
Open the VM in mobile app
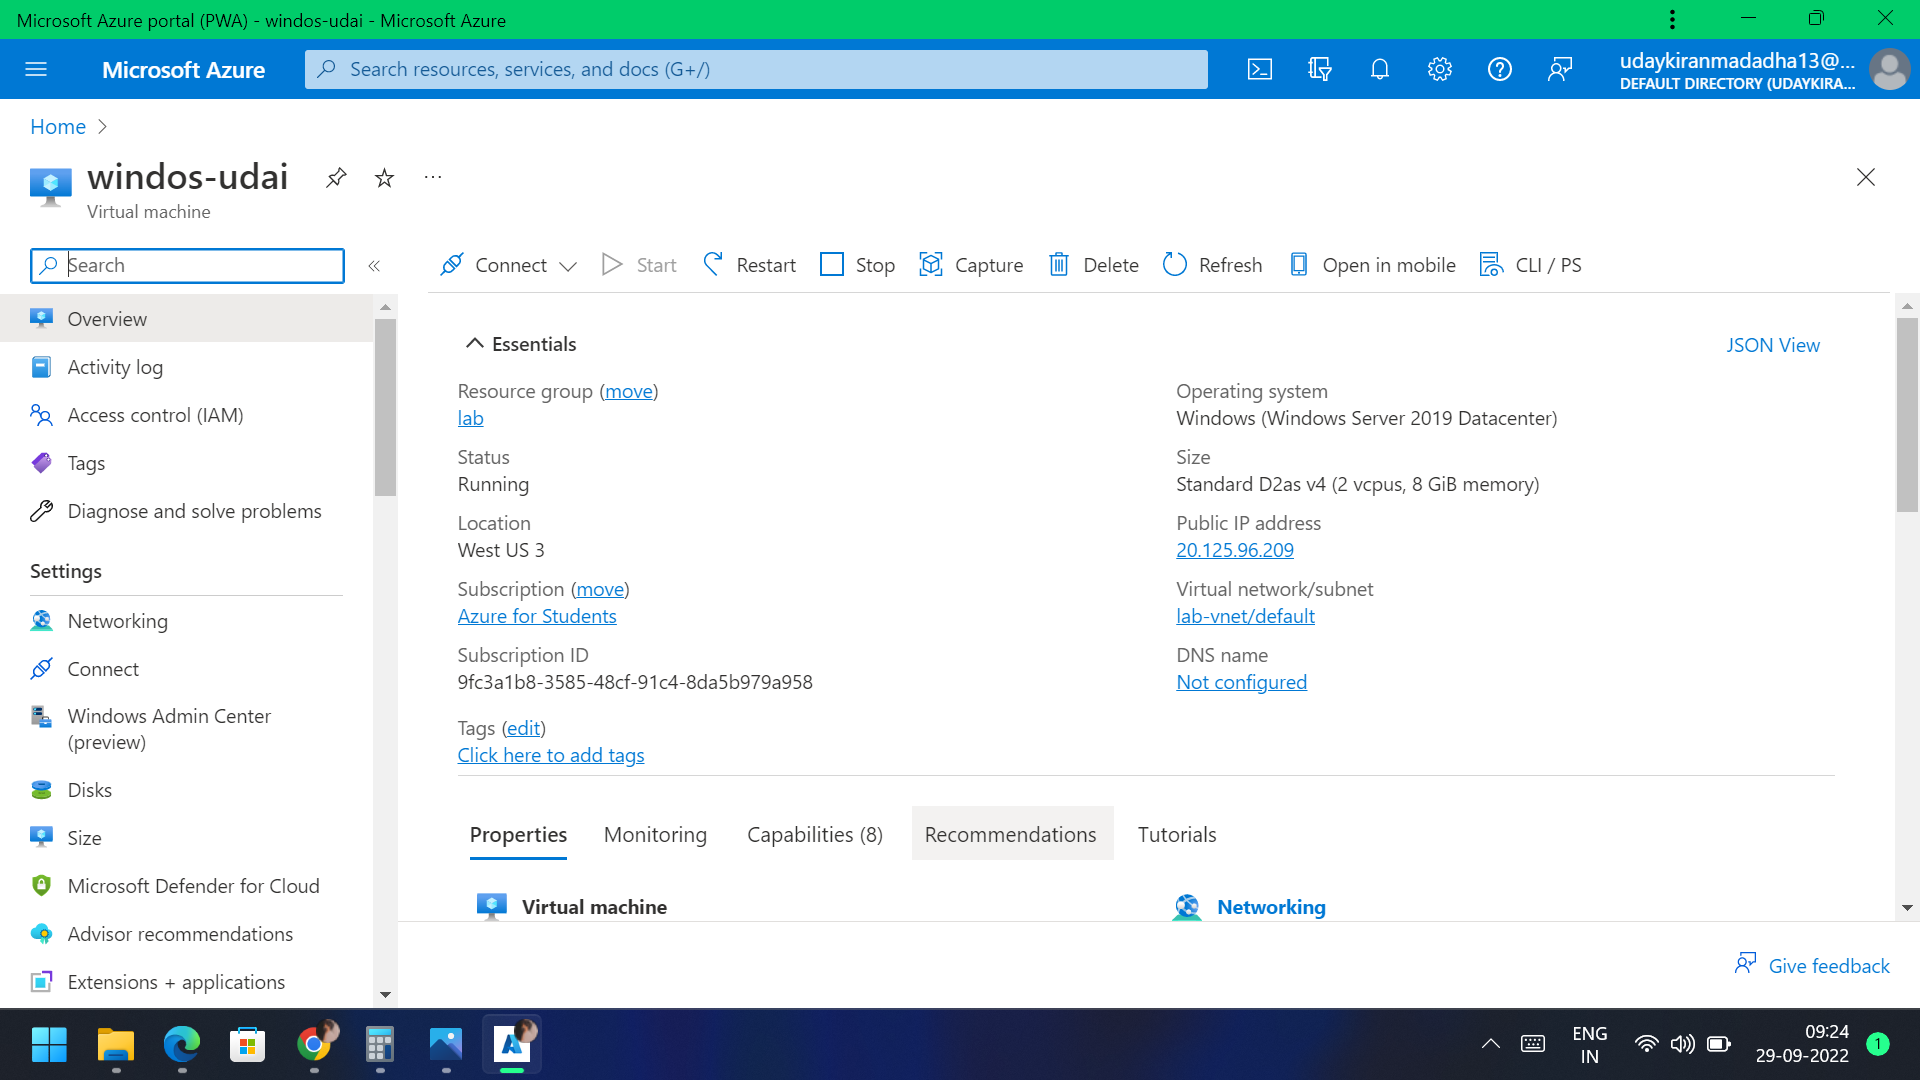1371,264
